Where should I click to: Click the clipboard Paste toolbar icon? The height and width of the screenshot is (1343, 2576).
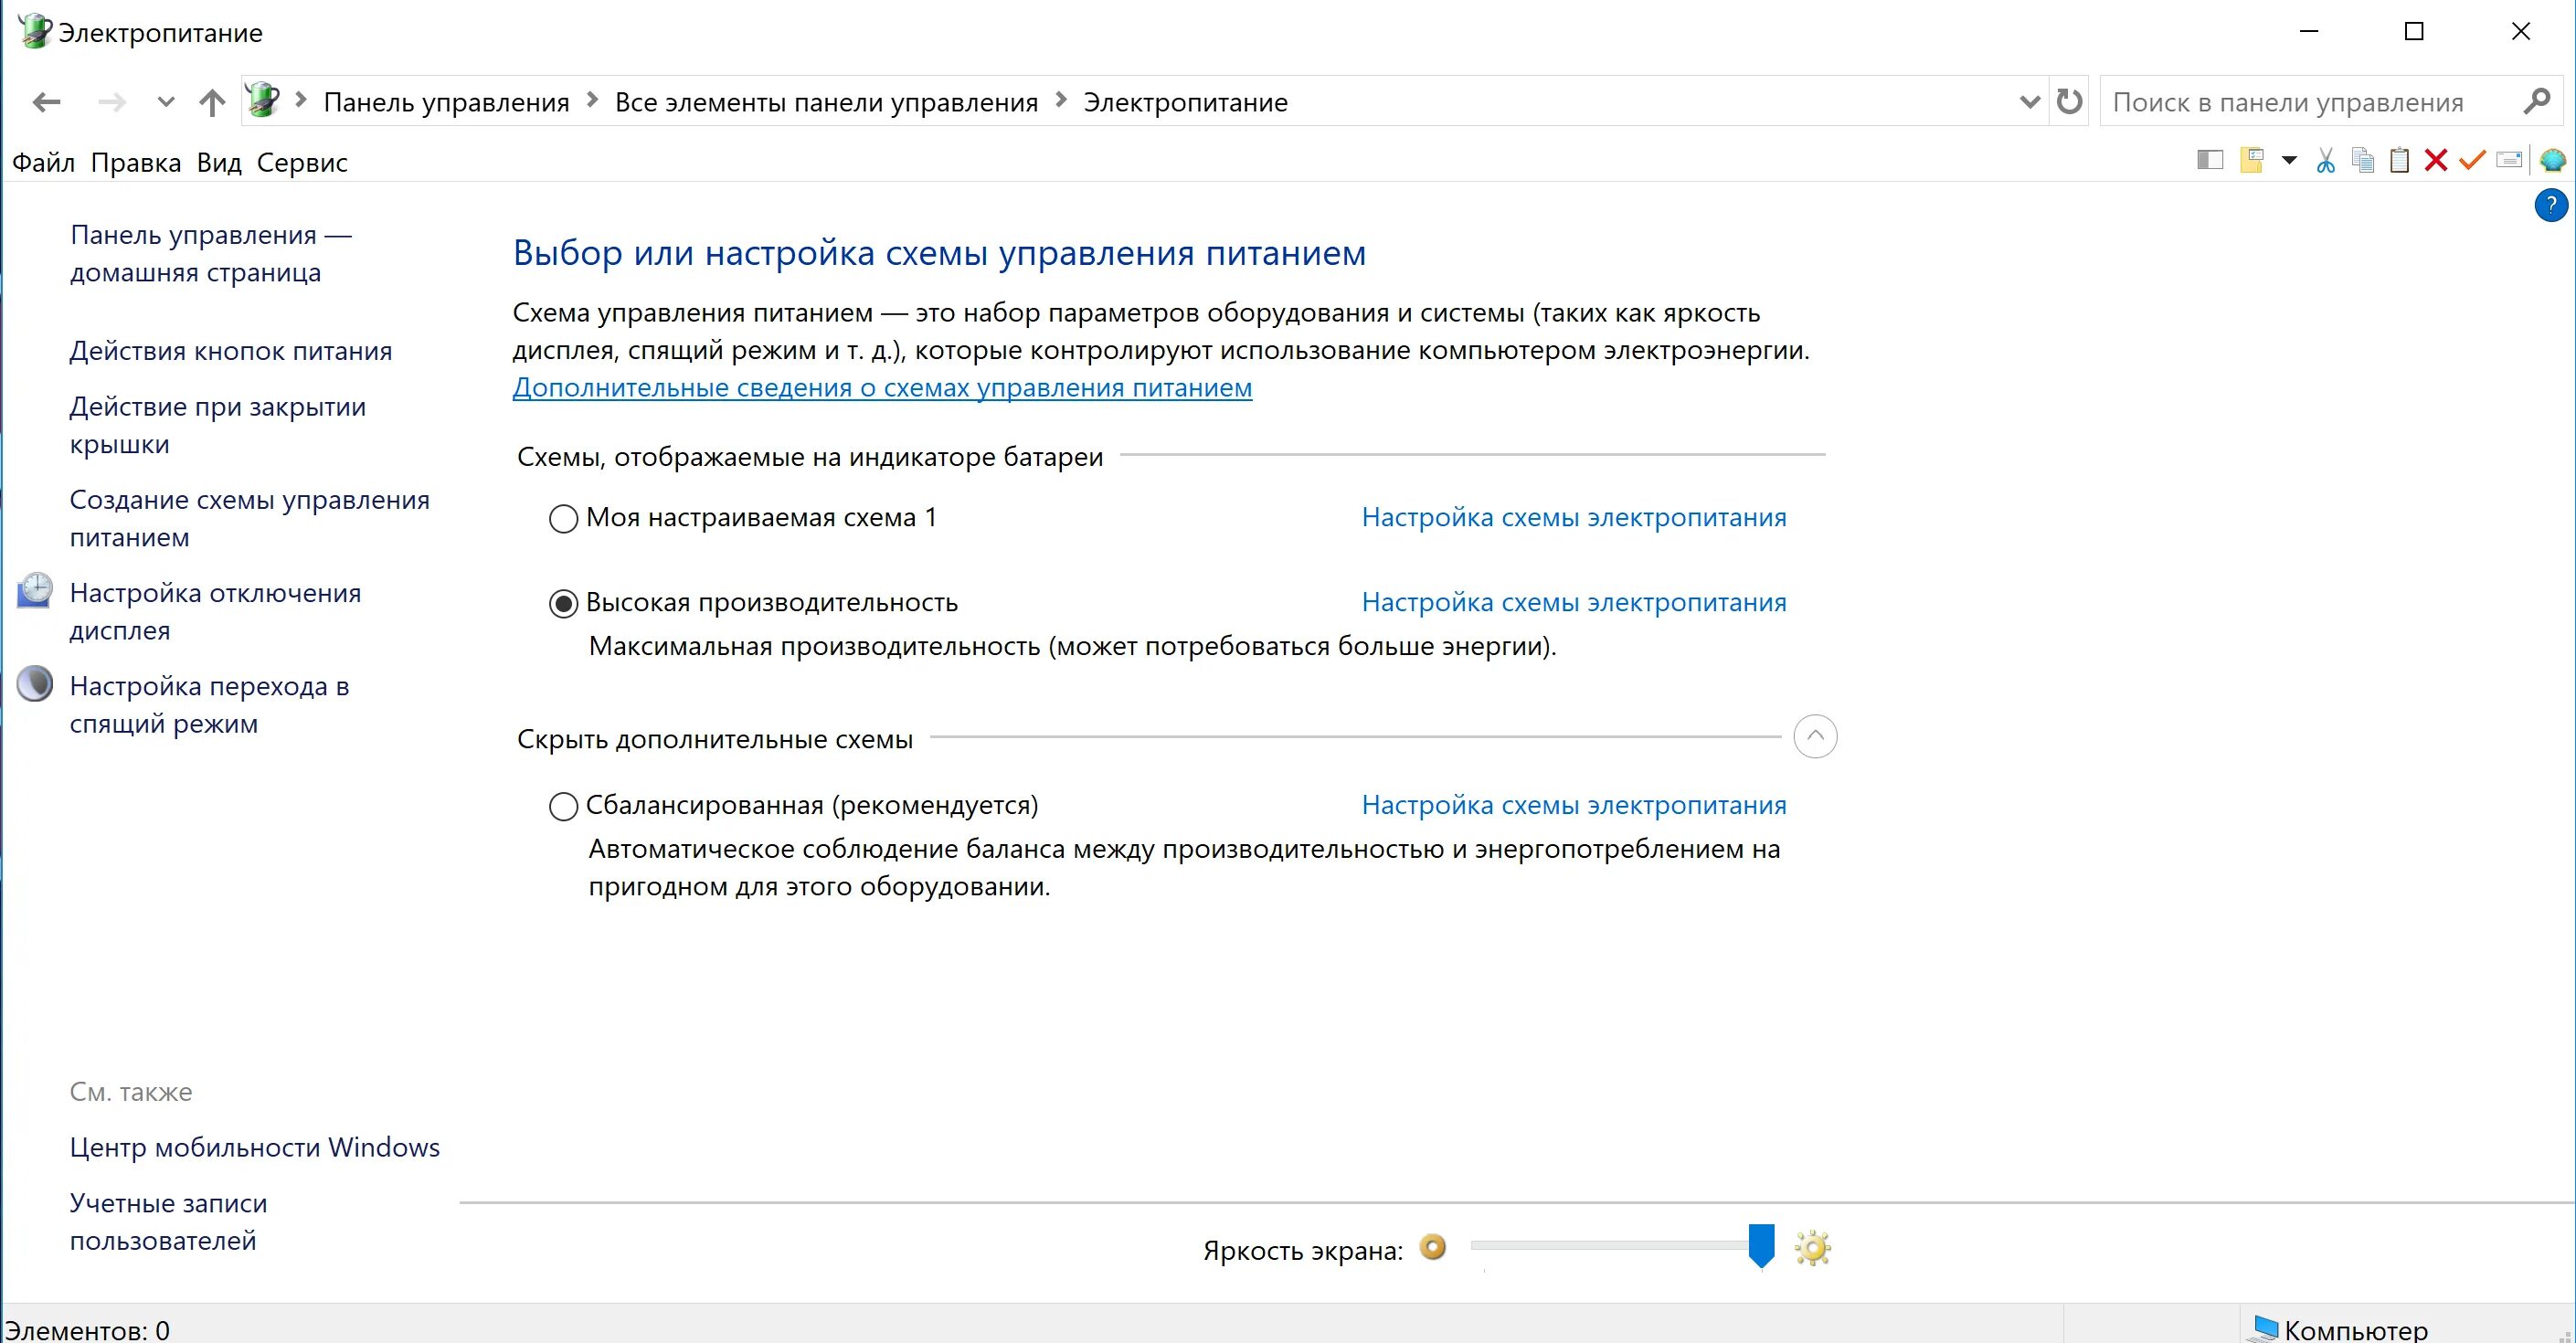pos(2399,161)
